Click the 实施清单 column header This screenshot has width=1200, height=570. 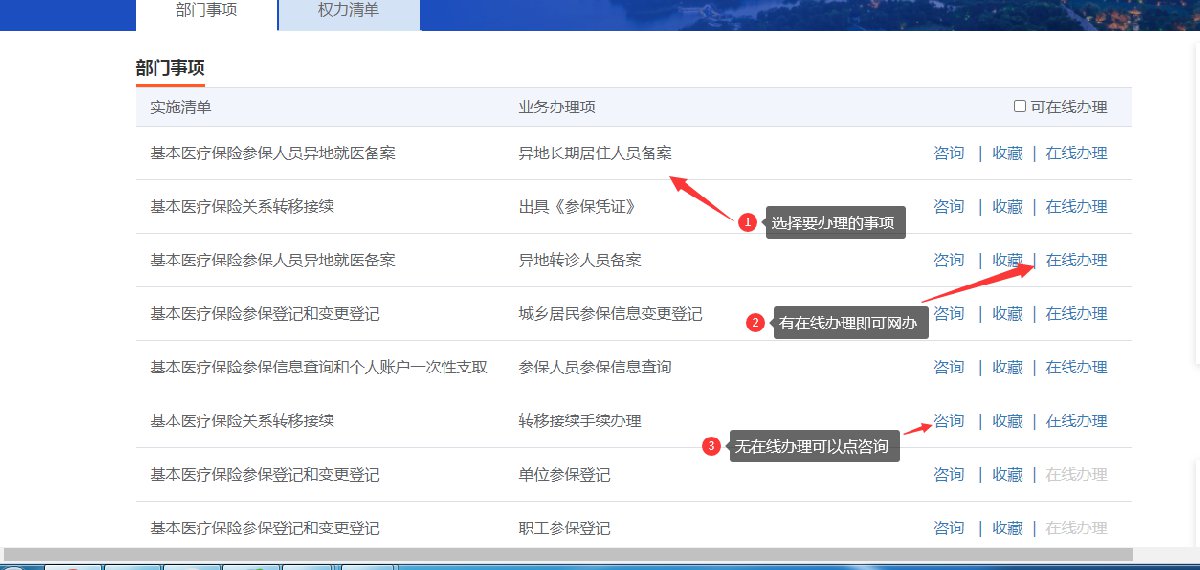click(181, 107)
